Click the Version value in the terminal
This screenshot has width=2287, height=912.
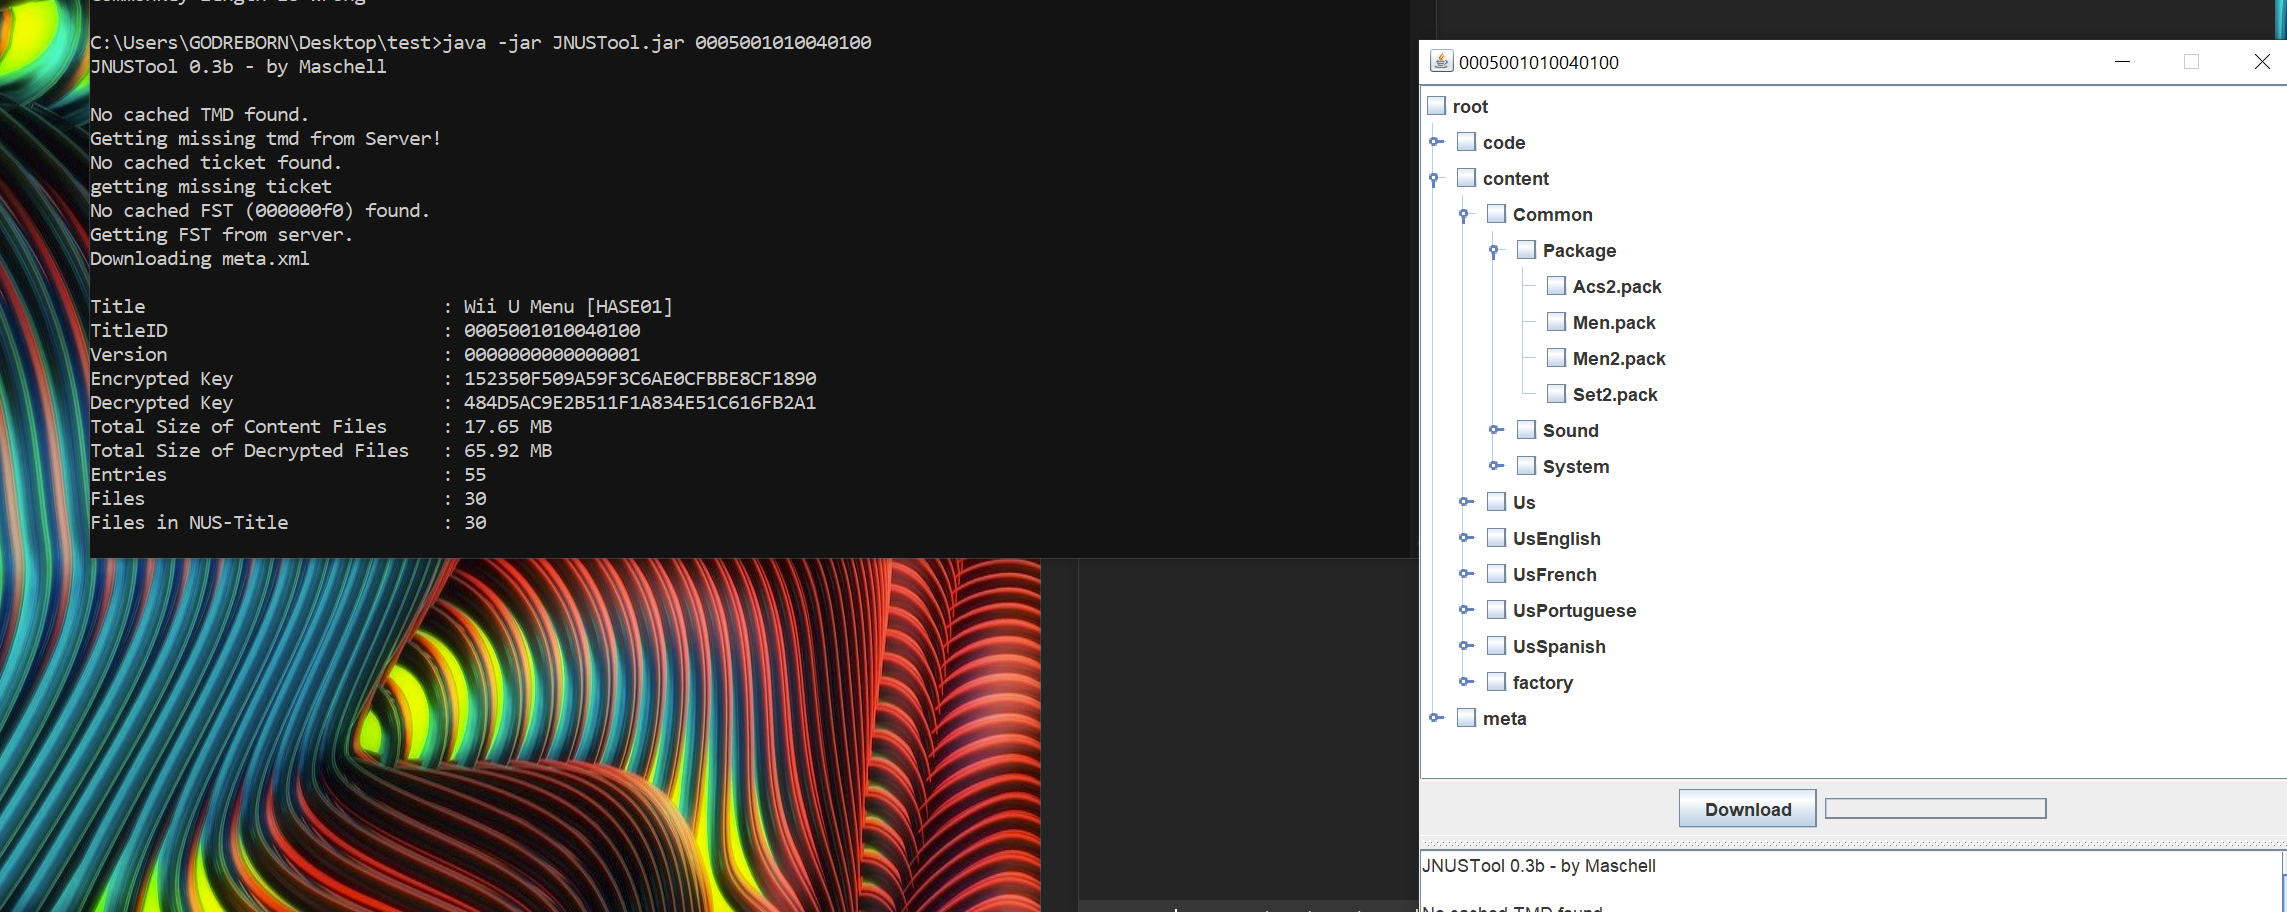point(552,355)
